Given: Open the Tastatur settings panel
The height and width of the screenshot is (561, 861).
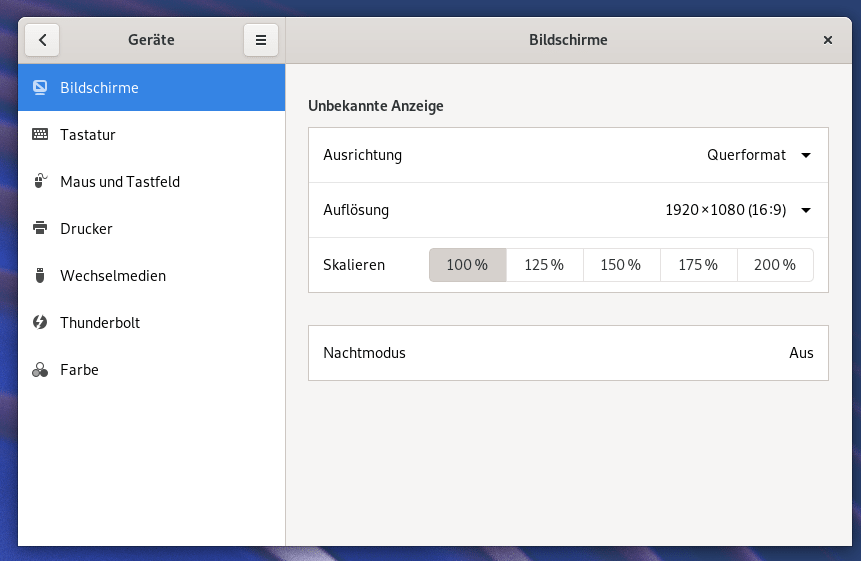Looking at the screenshot, I should point(152,134).
